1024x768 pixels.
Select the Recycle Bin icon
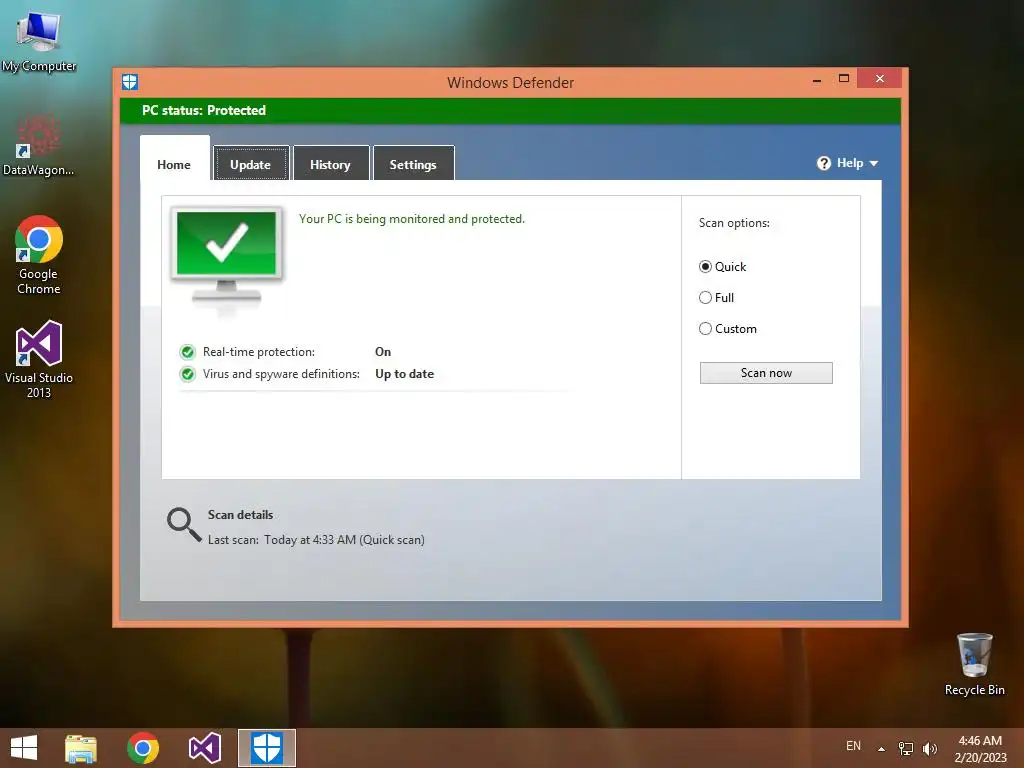click(x=974, y=664)
